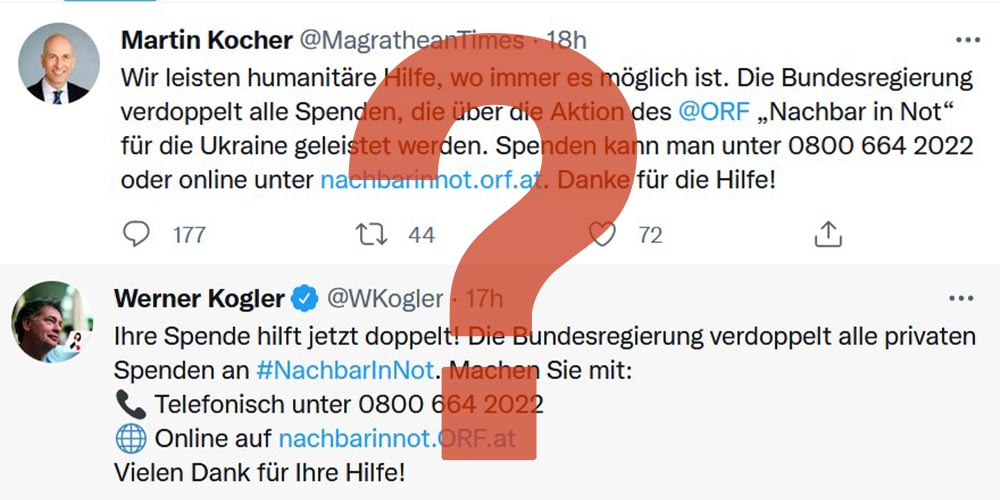Image resolution: width=1000 pixels, height=500 pixels.
Task: Open nachbarinnot.ORF.at link in Kogler's tweet
Action: click(x=397, y=438)
